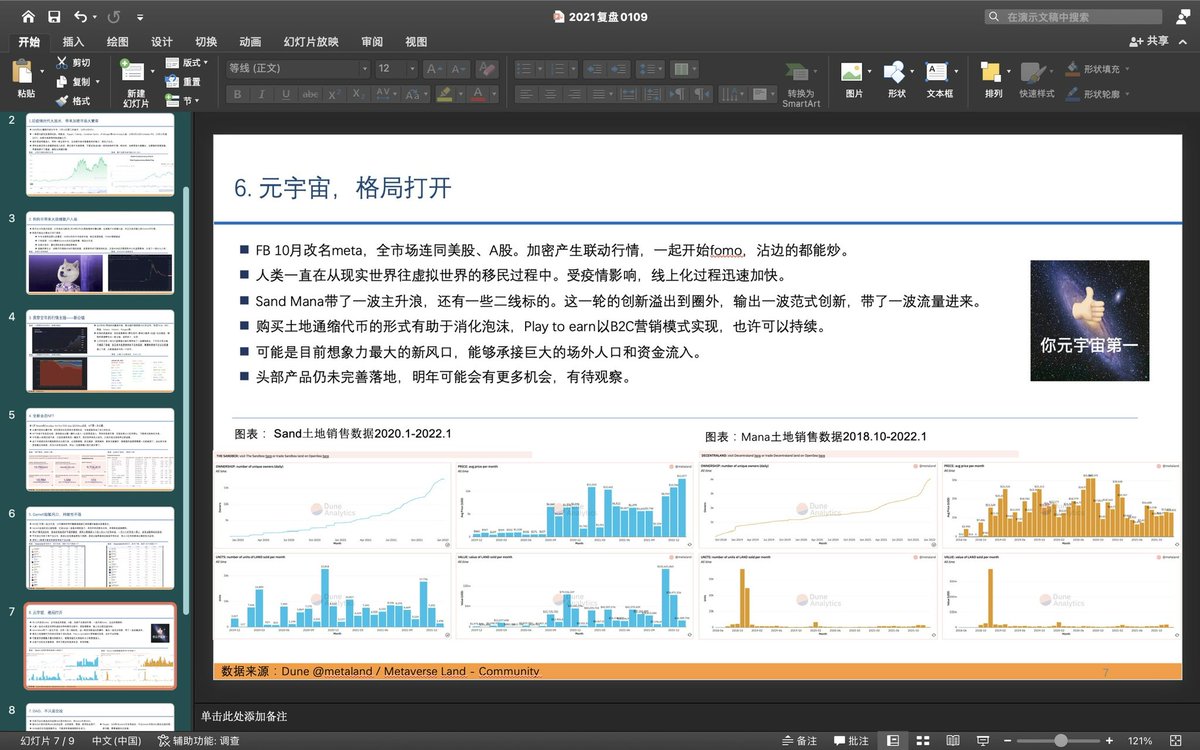Copy selection using 复制 button
This screenshot has height=750, width=1200.
pyautogui.click(x=72, y=82)
